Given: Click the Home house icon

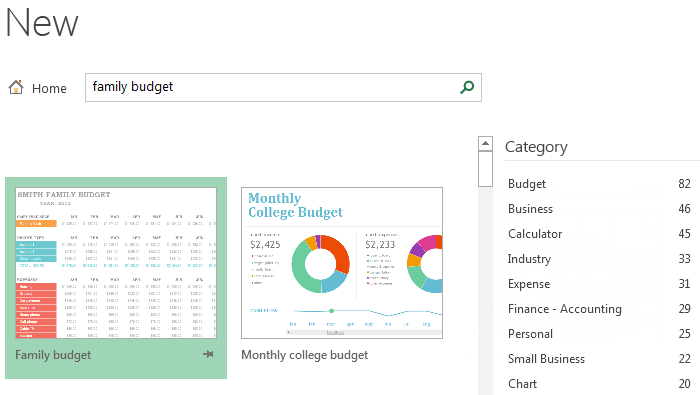Looking at the screenshot, I should pyautogui.click(x=16, y=87).
